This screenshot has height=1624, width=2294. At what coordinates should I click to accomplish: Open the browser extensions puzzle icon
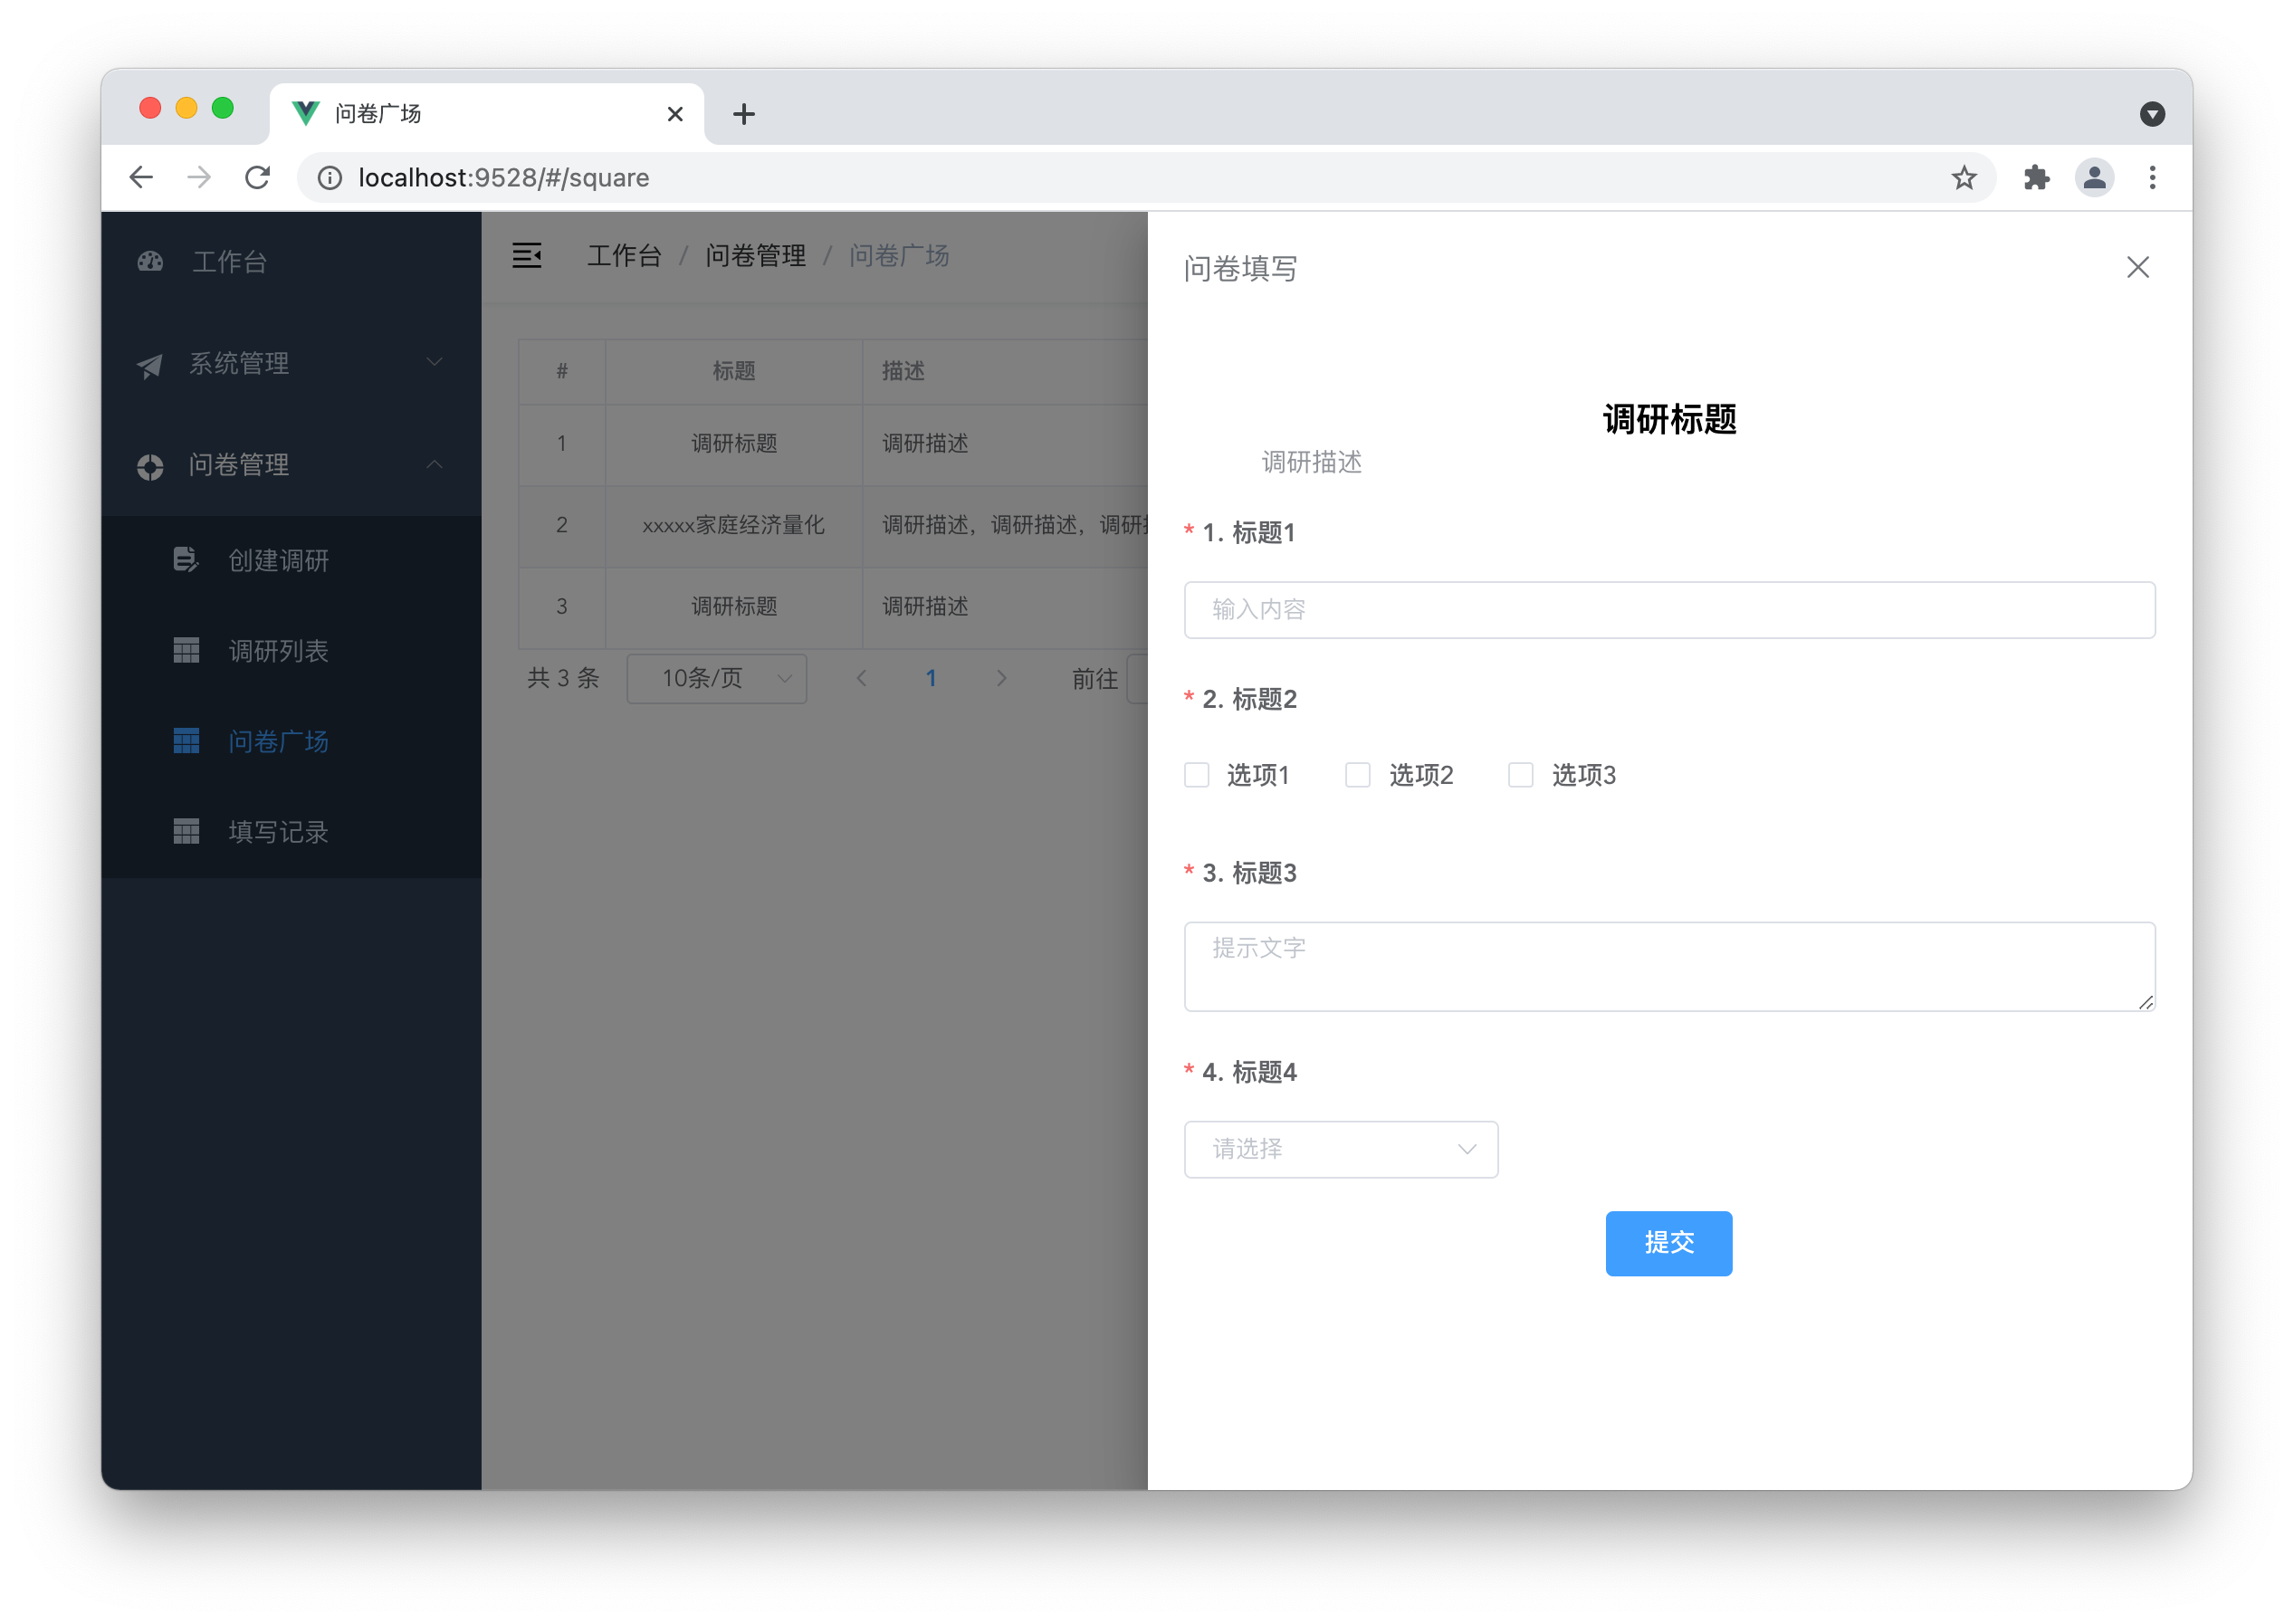[x=2036, y=178]
